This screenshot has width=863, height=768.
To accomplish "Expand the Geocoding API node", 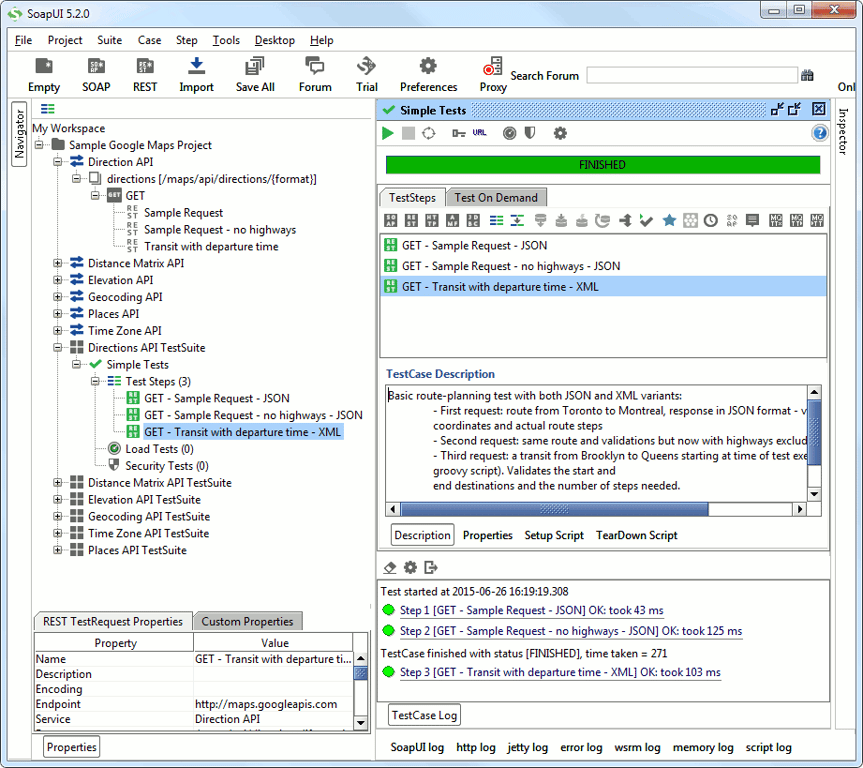I will (58, 297).
